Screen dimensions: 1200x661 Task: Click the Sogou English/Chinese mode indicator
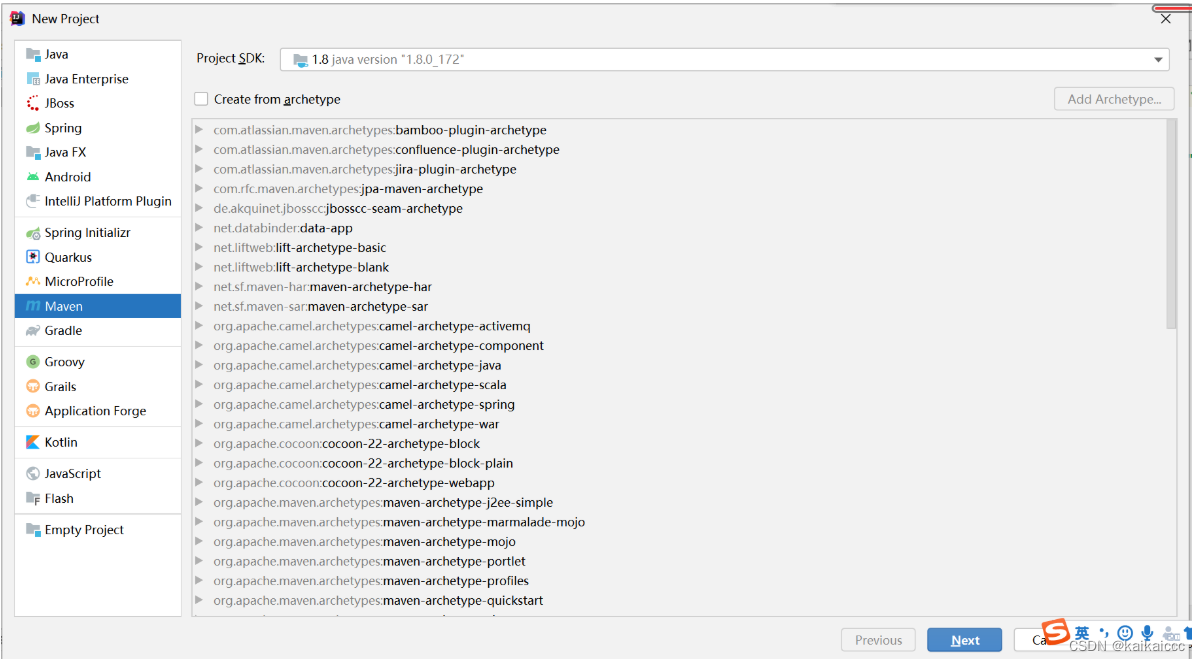tap(1082, 633)
